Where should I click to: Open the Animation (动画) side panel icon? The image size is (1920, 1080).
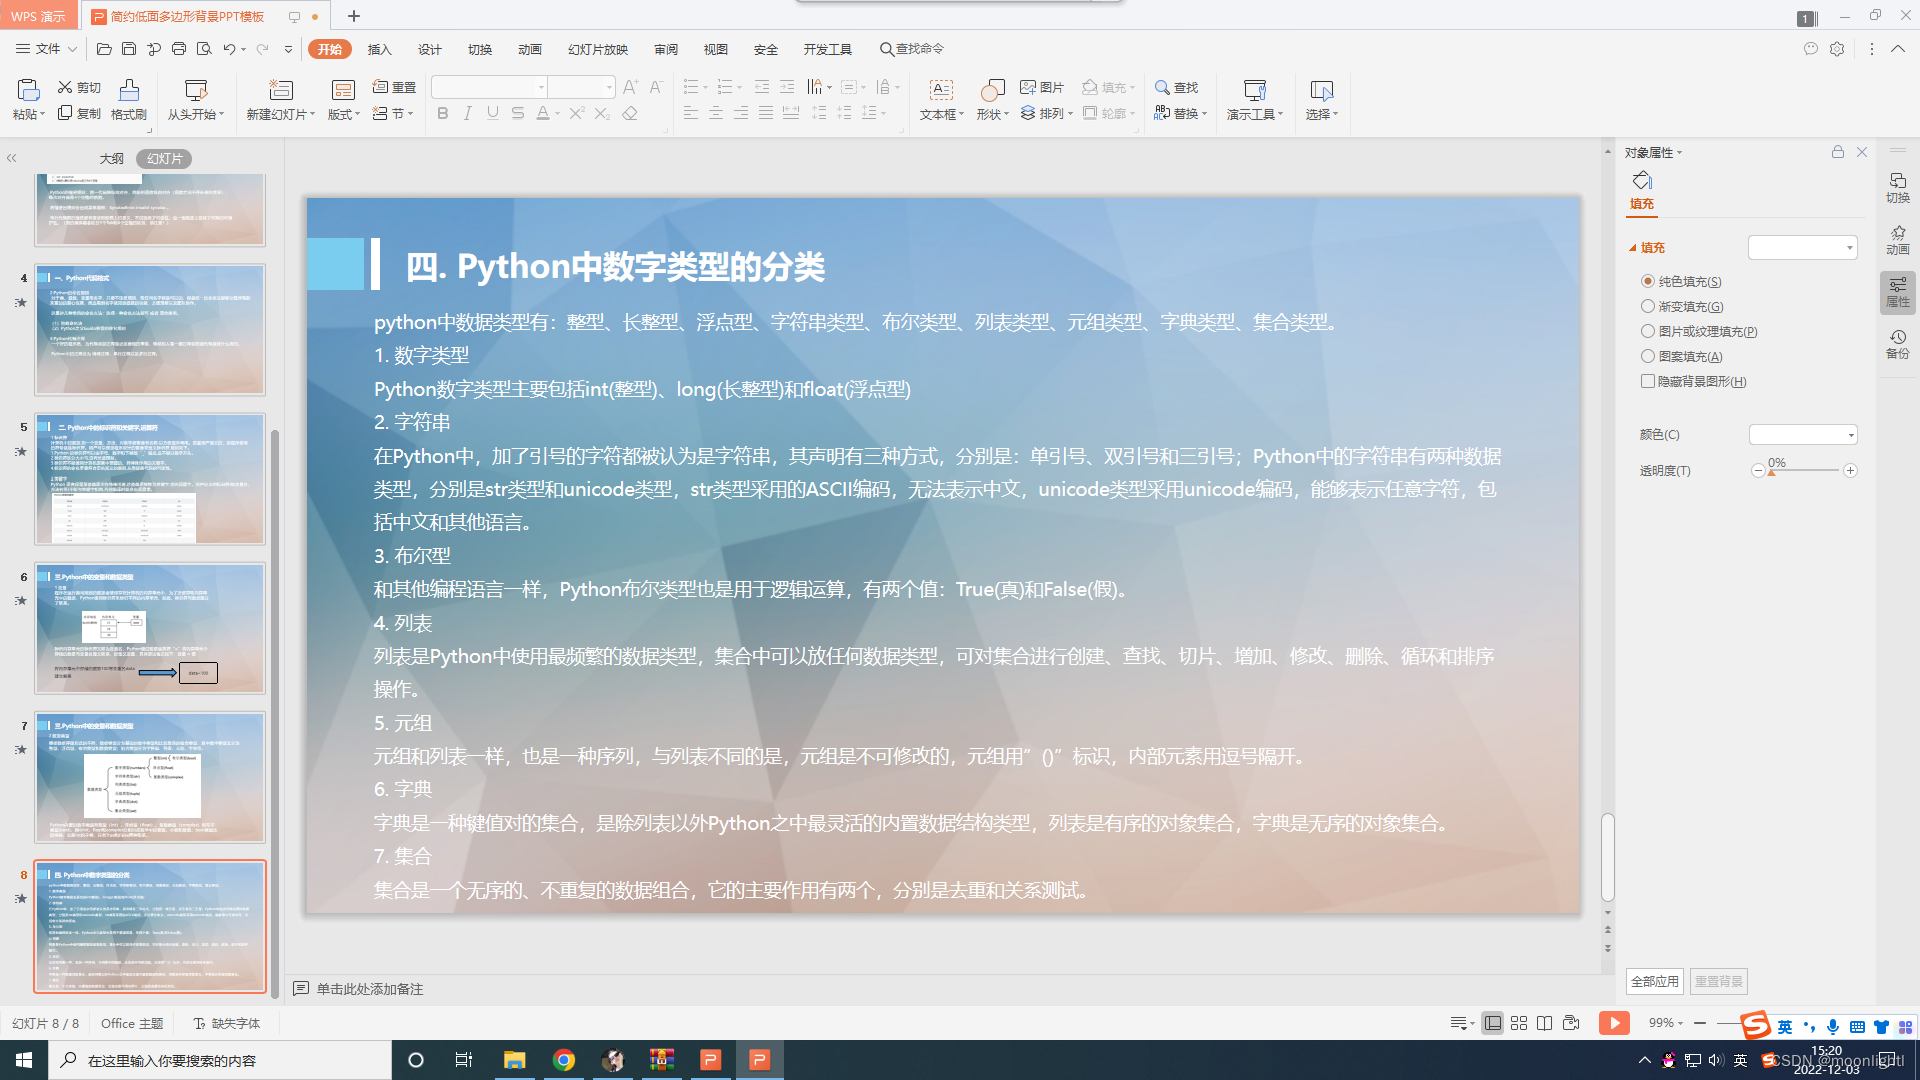pos(1897,239)
